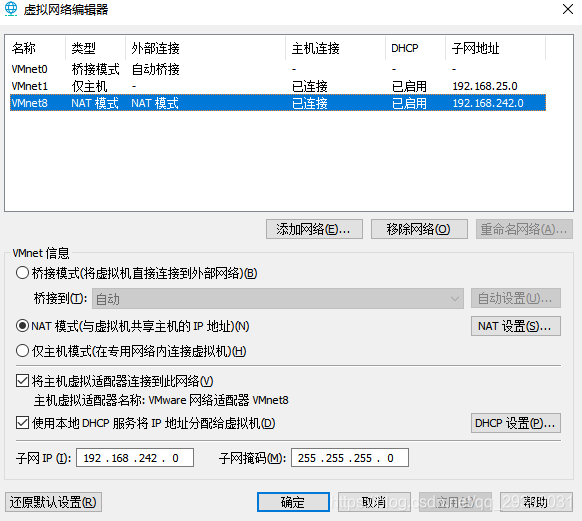Viewport: 582px width, 521px height.
Task: Confirm with the 确定 button
Action: pos(293,502)
